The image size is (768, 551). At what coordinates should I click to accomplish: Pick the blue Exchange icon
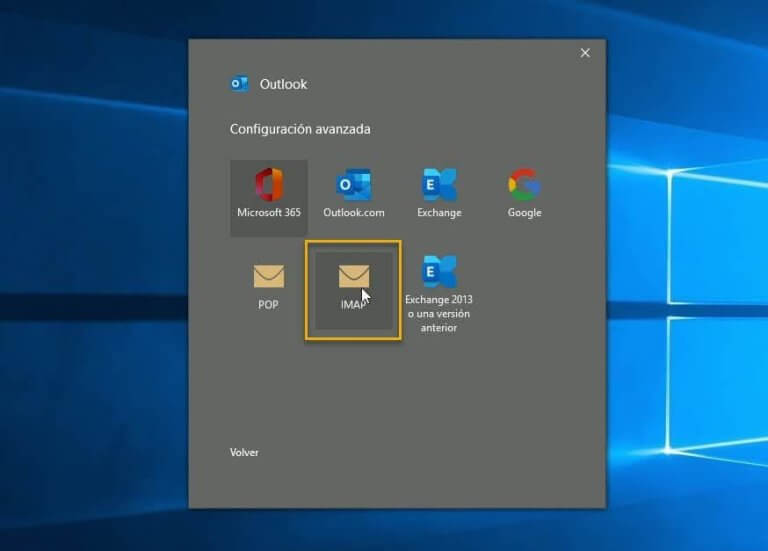pos(439,185)
